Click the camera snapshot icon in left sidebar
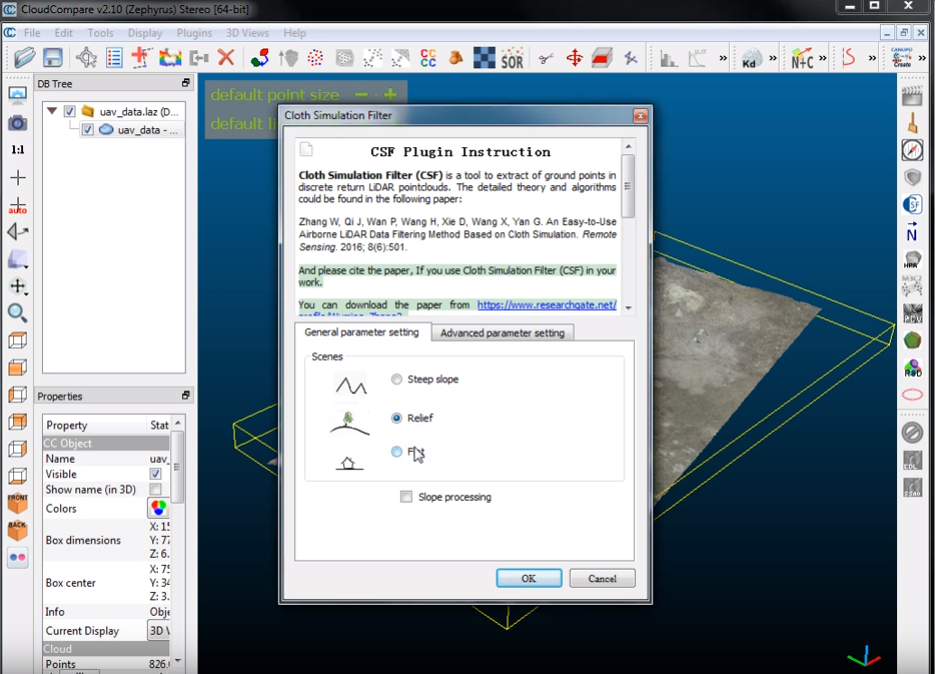935x674 pixels. coord(17,123)
